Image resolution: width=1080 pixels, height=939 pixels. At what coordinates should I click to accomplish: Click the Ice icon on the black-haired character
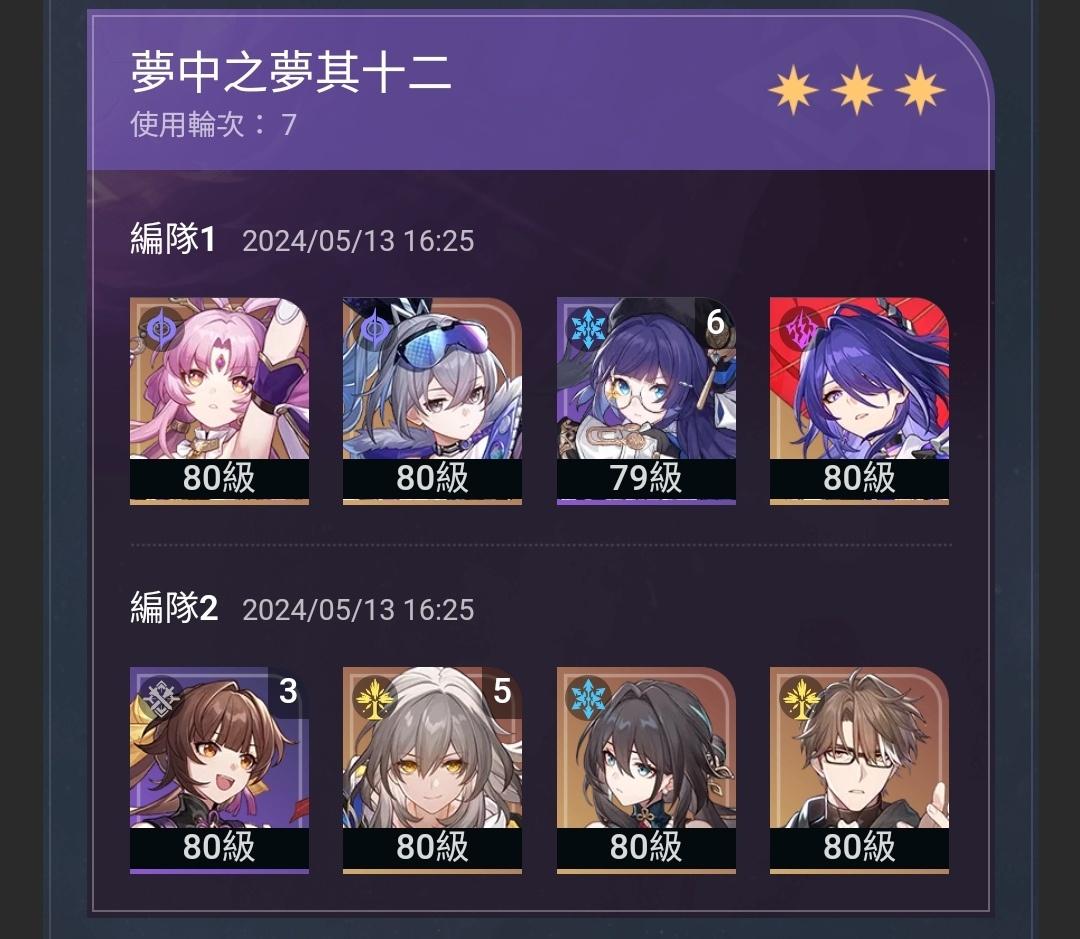[588, 696]
